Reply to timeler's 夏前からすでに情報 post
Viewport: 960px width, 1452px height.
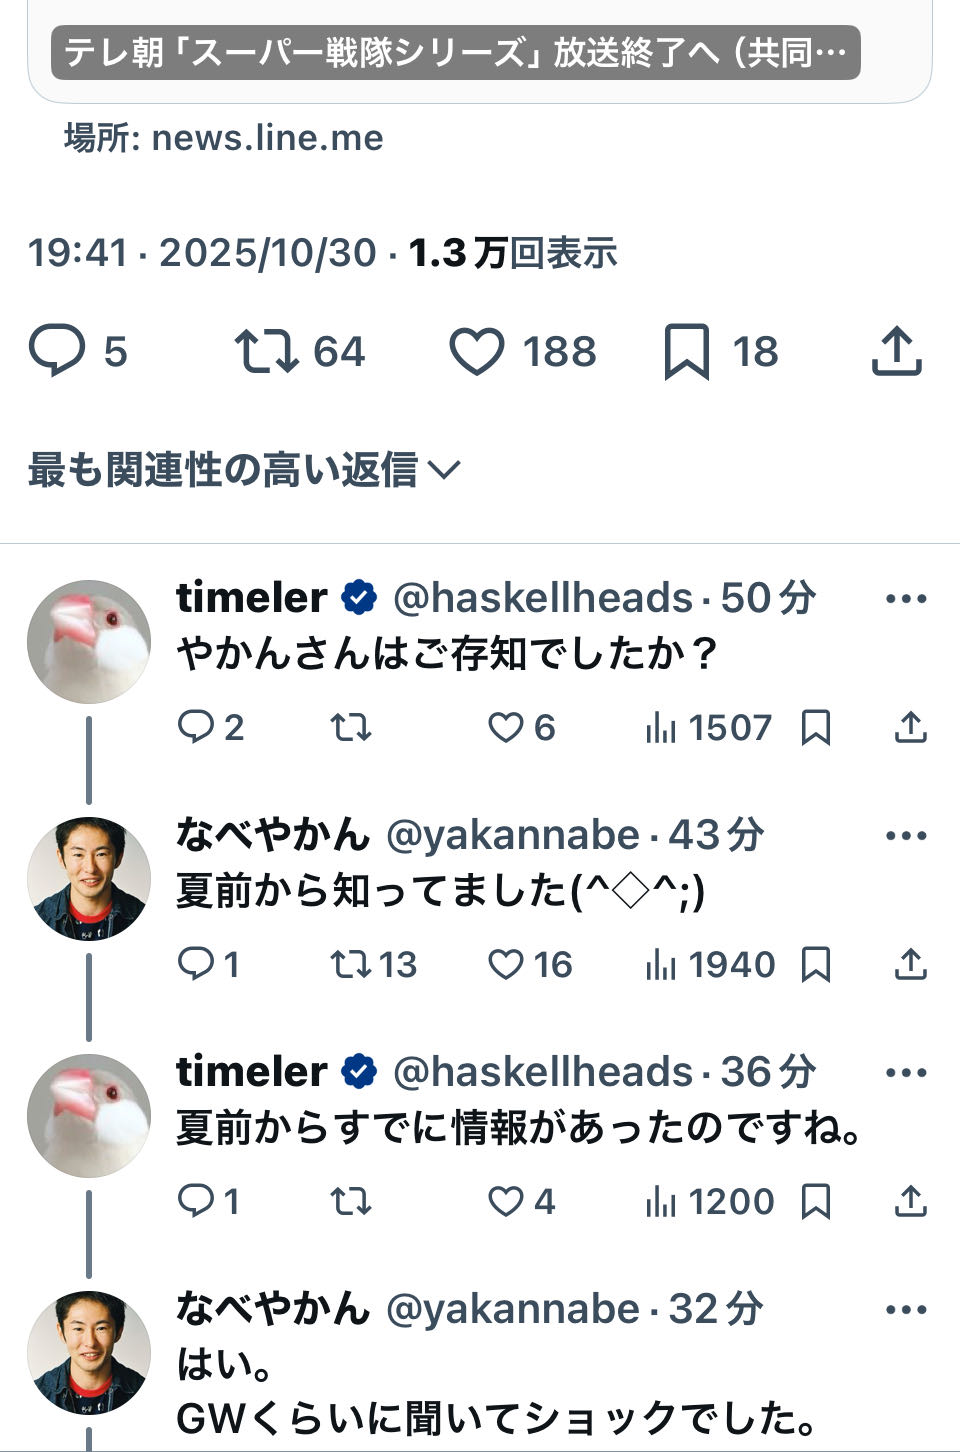click(195, 1201)
